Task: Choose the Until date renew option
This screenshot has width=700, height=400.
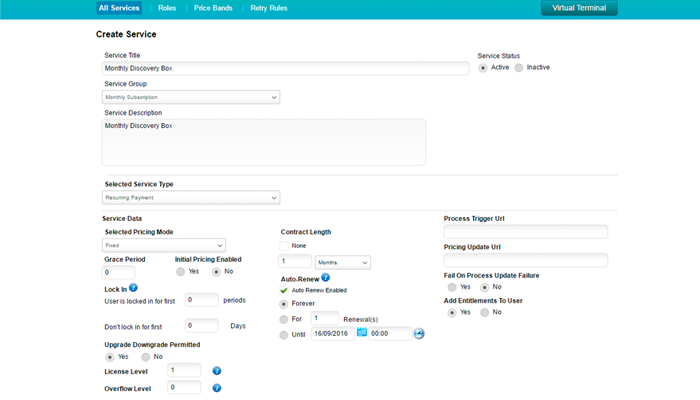Action: click(x=283, y=335)
